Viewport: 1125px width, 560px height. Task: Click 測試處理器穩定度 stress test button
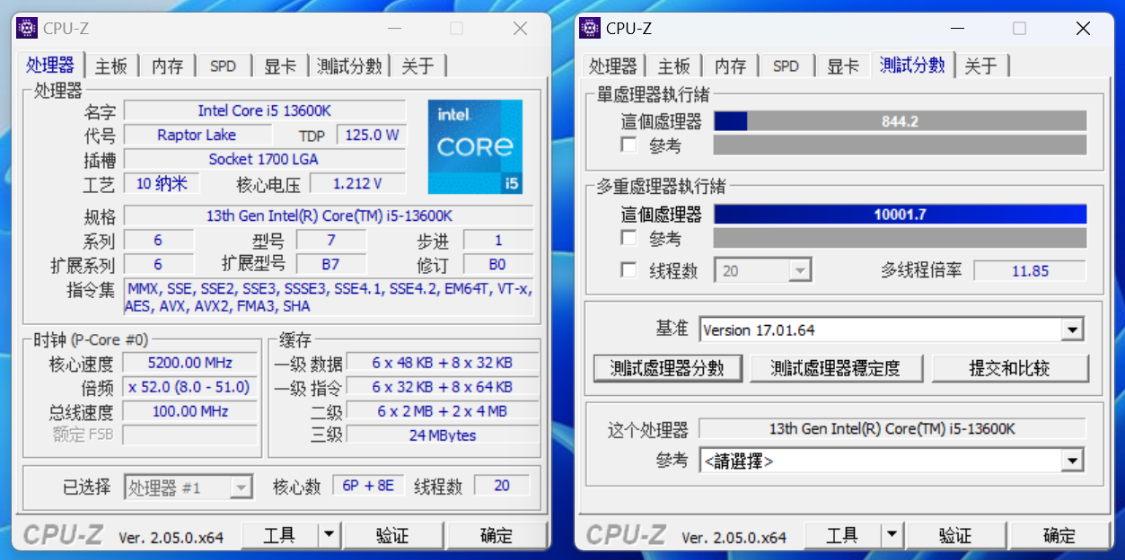(834, 369)
